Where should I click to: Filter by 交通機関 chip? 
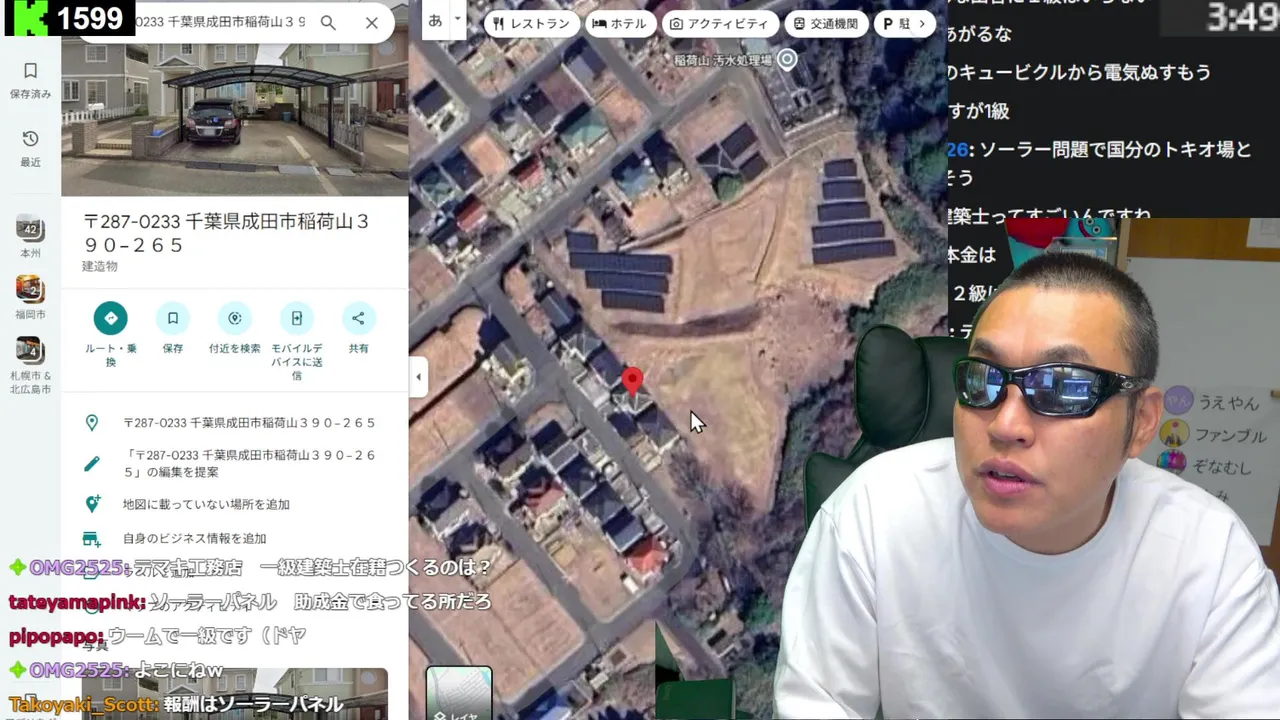[x=826, y=23]
